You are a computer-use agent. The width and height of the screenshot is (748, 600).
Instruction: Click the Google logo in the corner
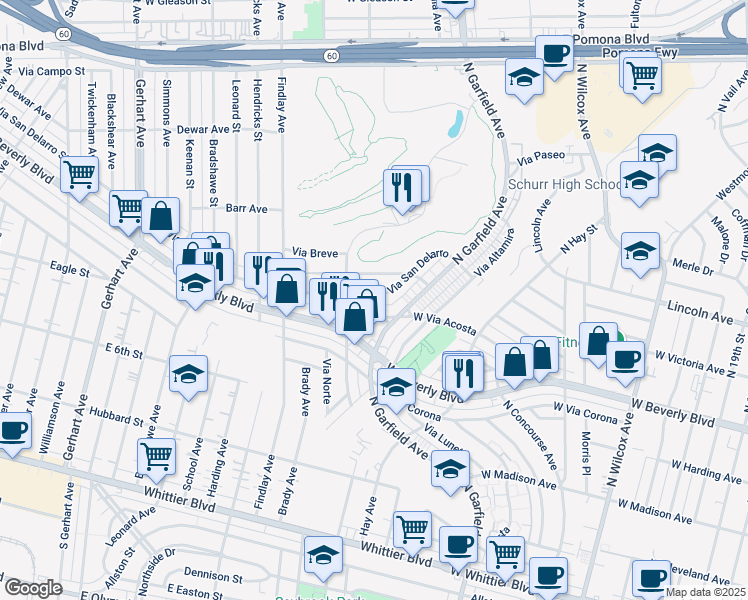point(33,588)
